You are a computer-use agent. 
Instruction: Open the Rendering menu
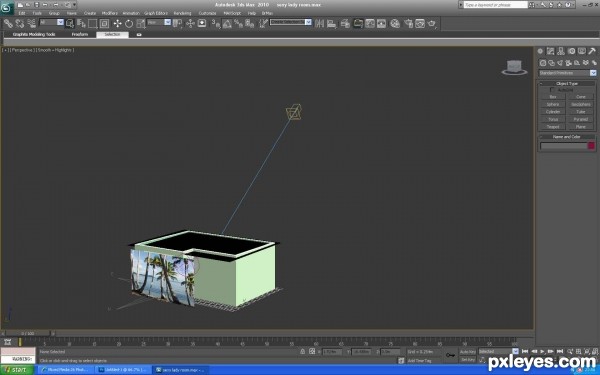point(182,13)
